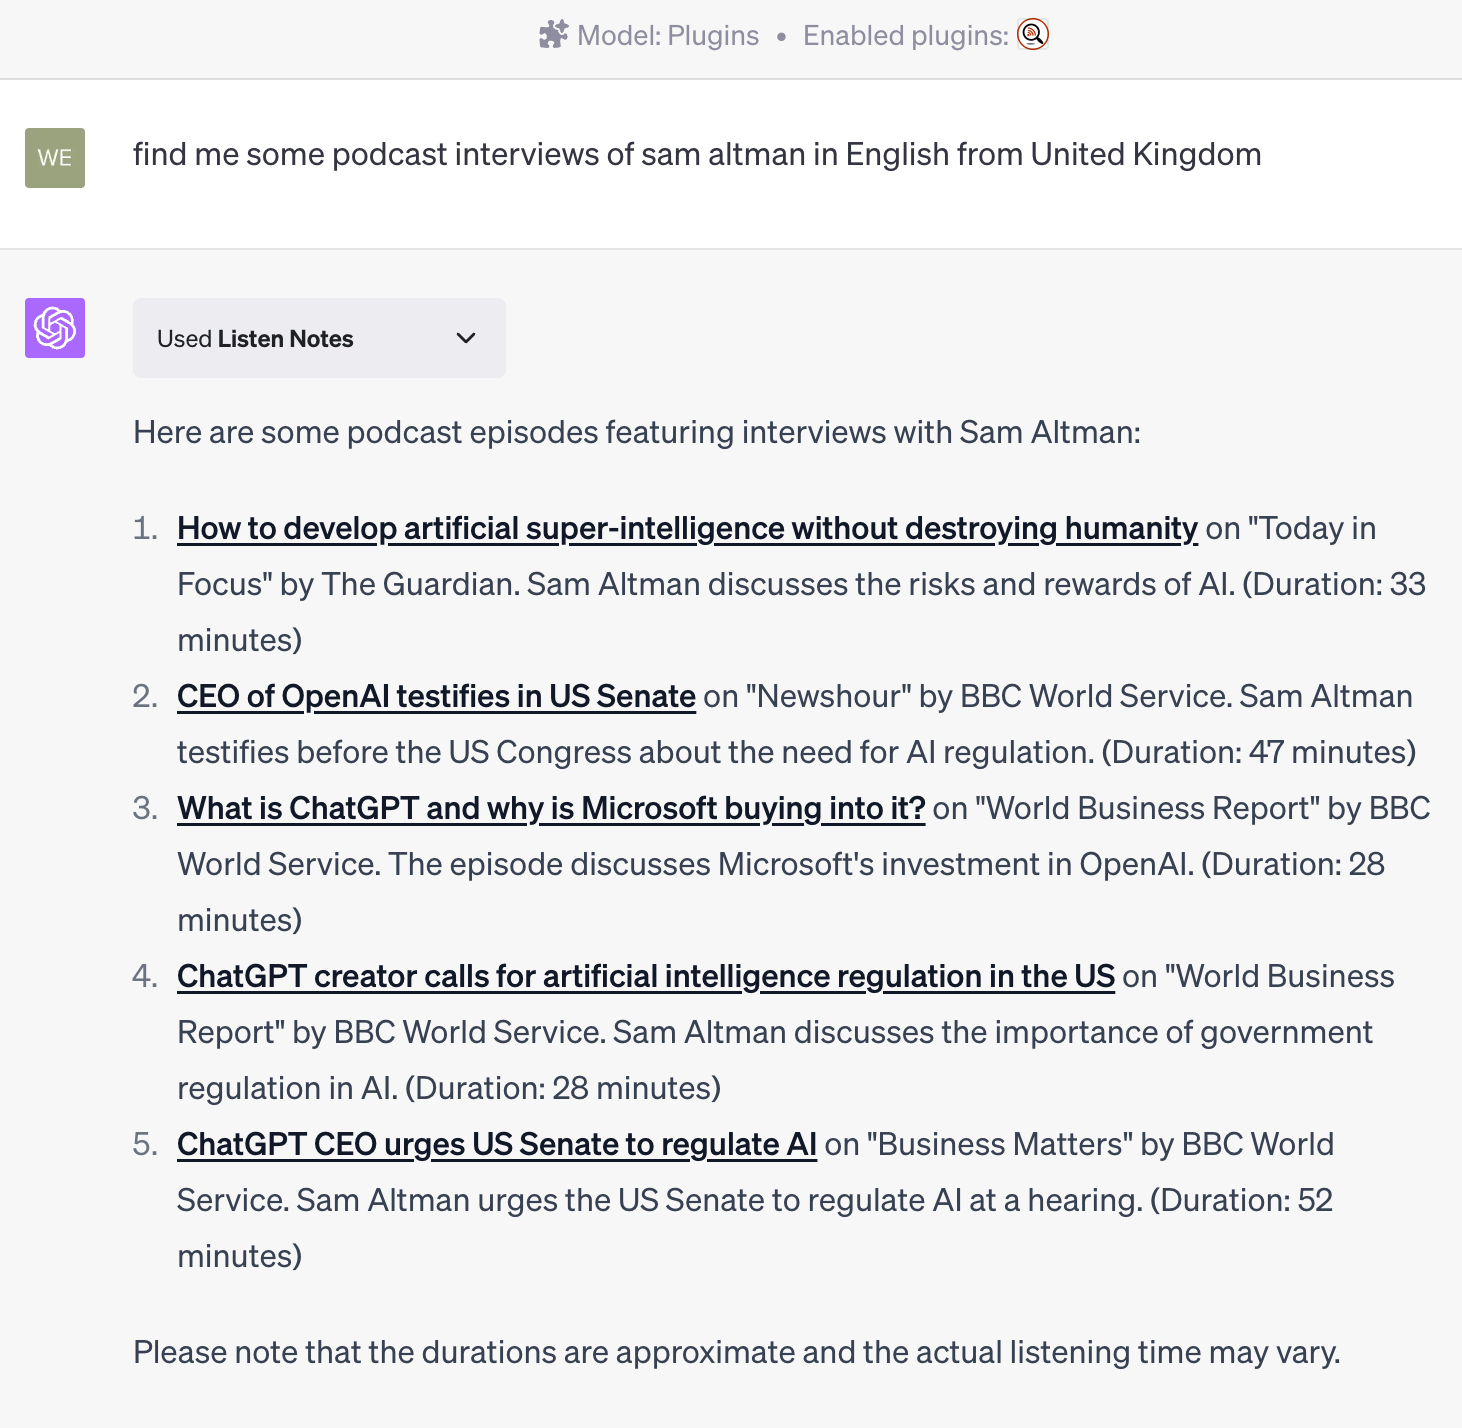1462x1428 pixels.
Task: Click the ChatGPT assistant avatar
Action: (x=55, y=328)
